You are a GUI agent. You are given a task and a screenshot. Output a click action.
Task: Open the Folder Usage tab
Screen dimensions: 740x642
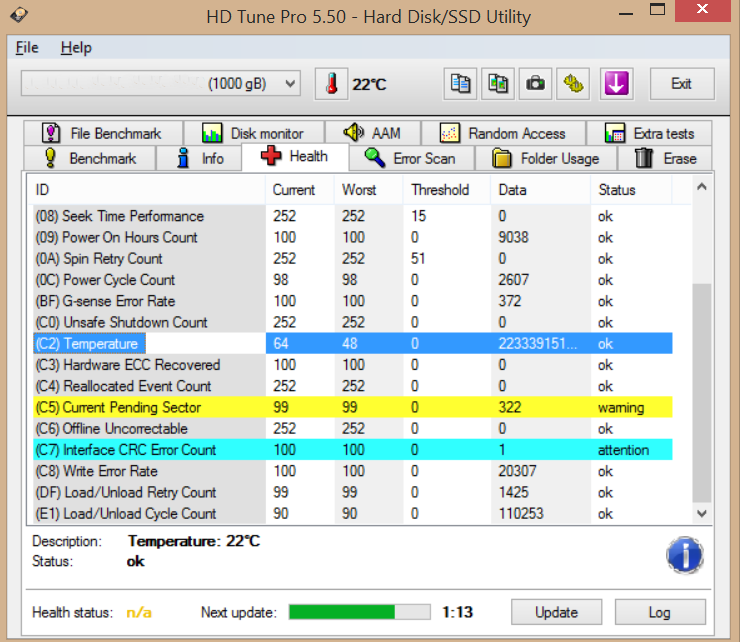pos(546,158)
